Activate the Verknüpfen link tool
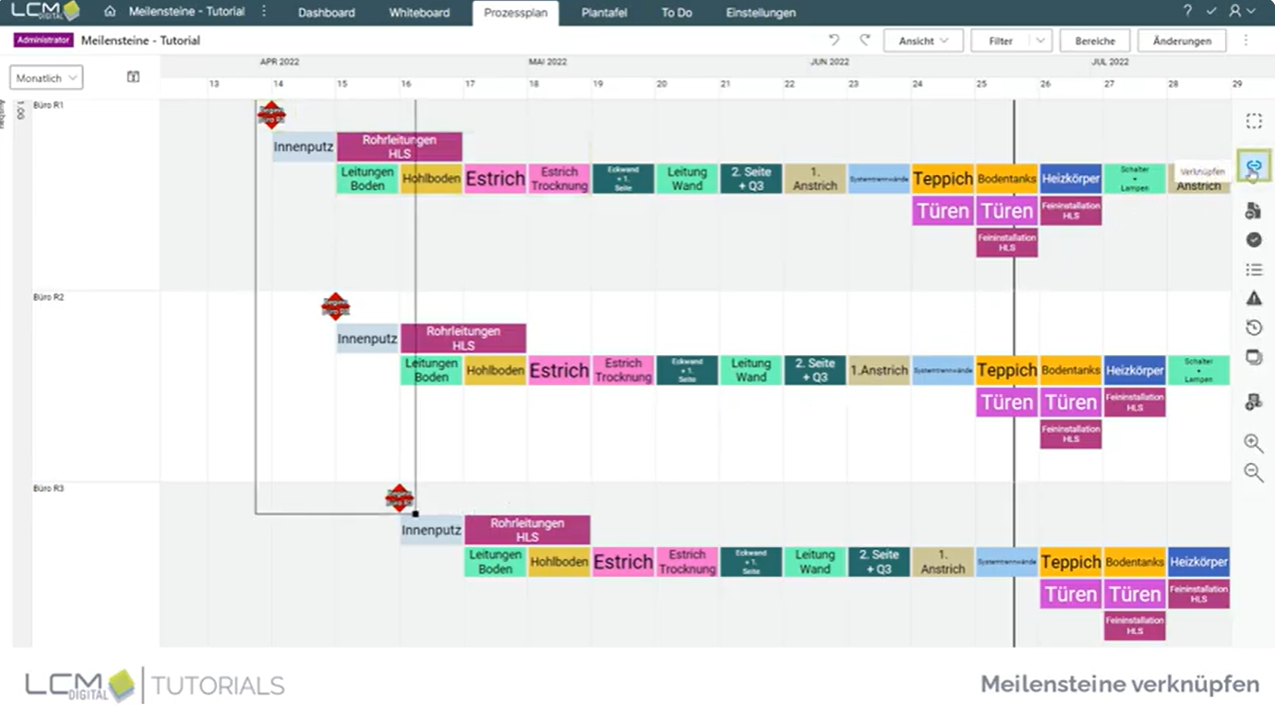 click(x=1253, y=166)
